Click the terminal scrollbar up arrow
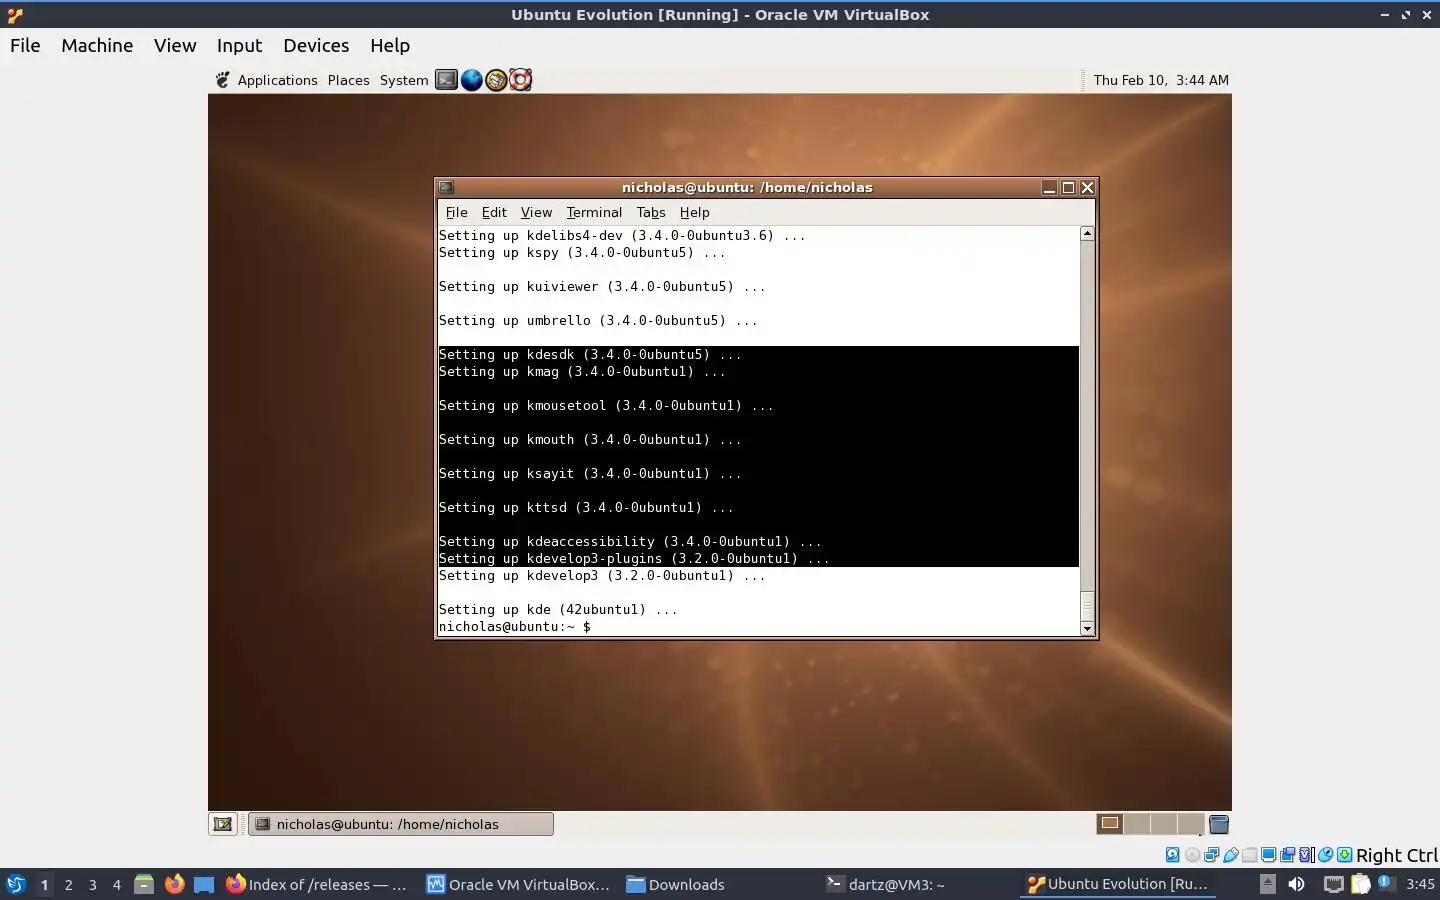The height and width of the screenshot is (900, 1440). tap(1087, 233)
